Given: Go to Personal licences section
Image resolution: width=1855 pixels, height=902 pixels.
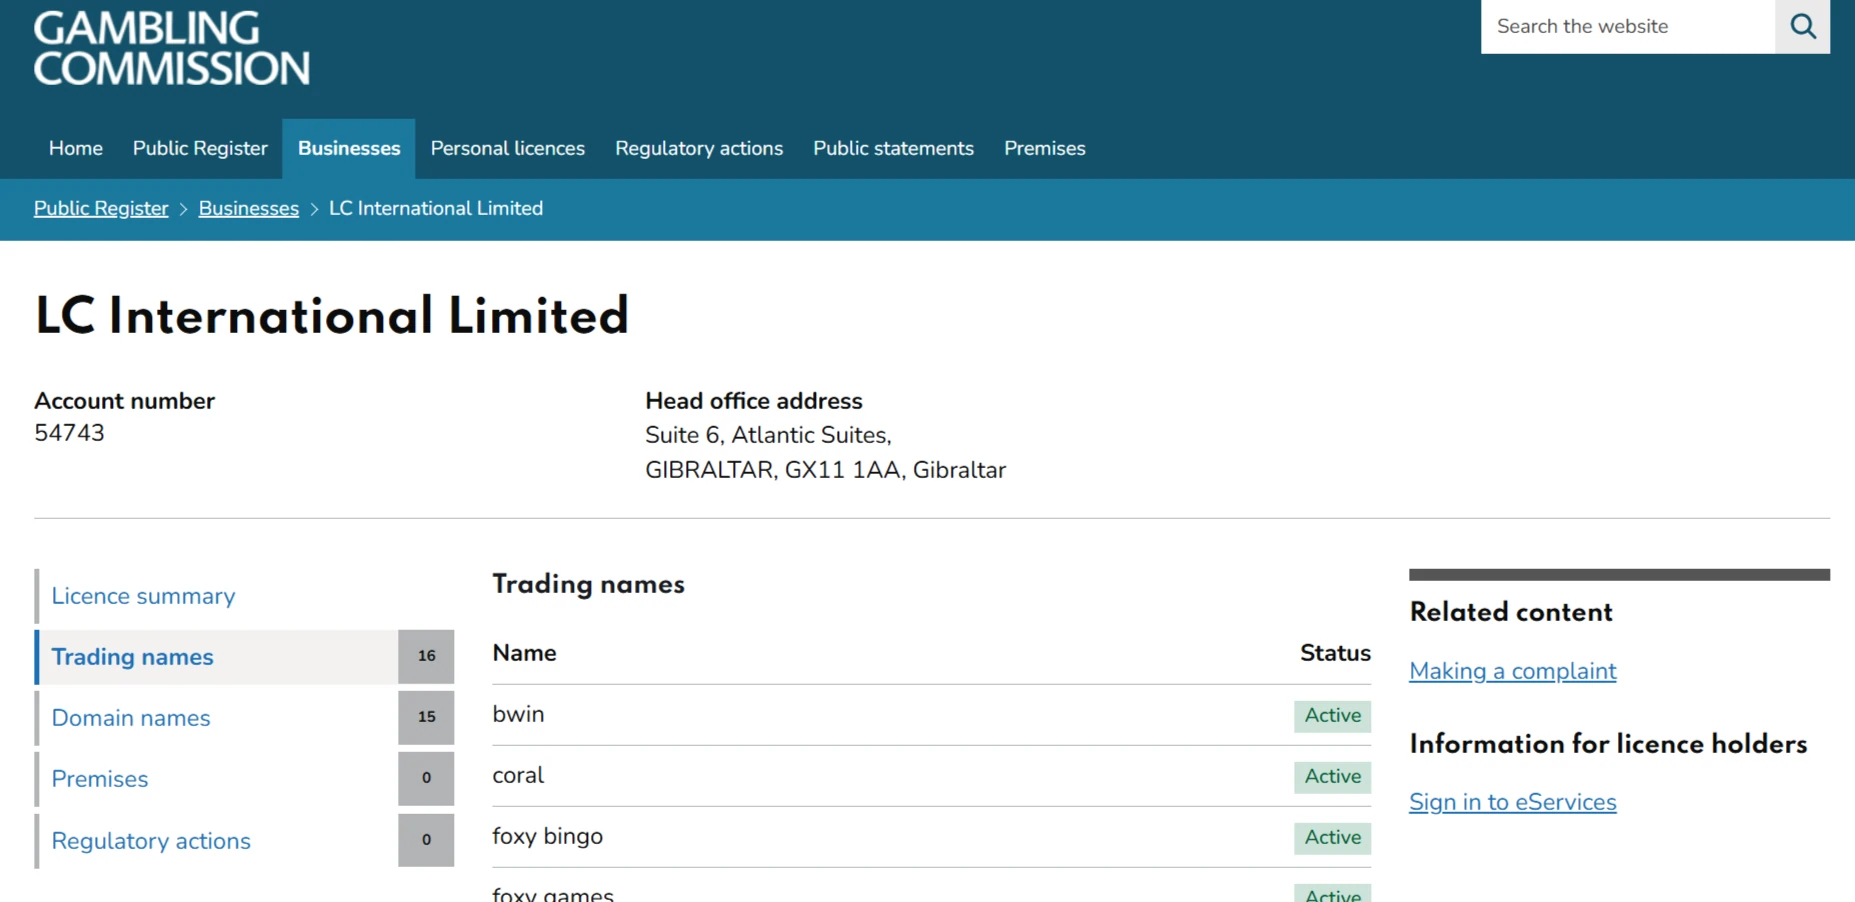Looking at the screenshot, I should point(508,148).
